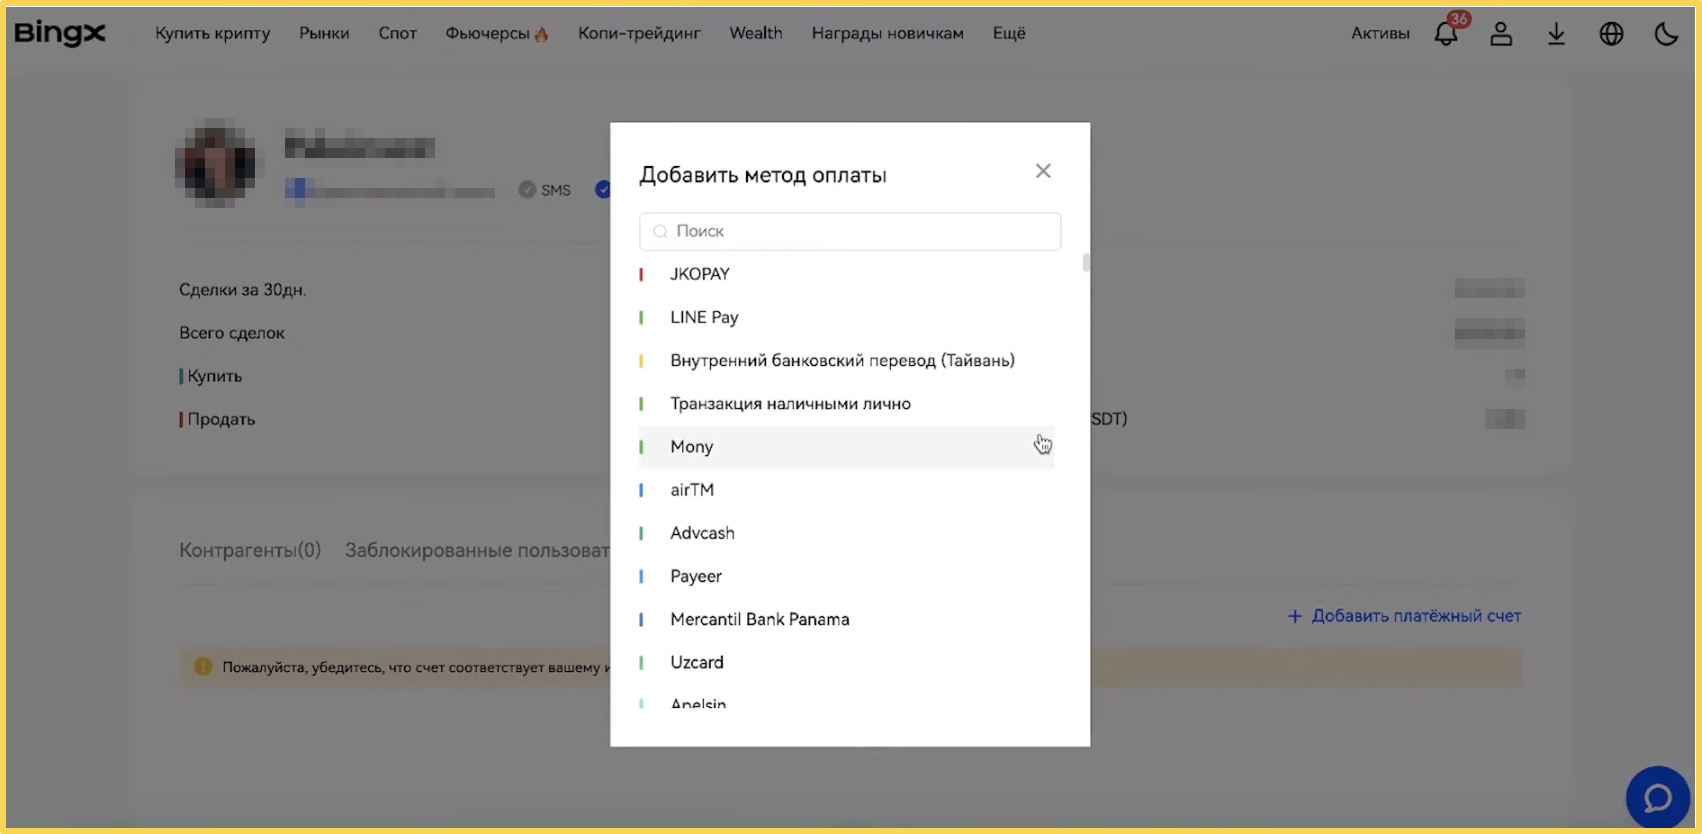Click the SMS verification badge
Screen dimensions: 1702x834
[545, 190]
